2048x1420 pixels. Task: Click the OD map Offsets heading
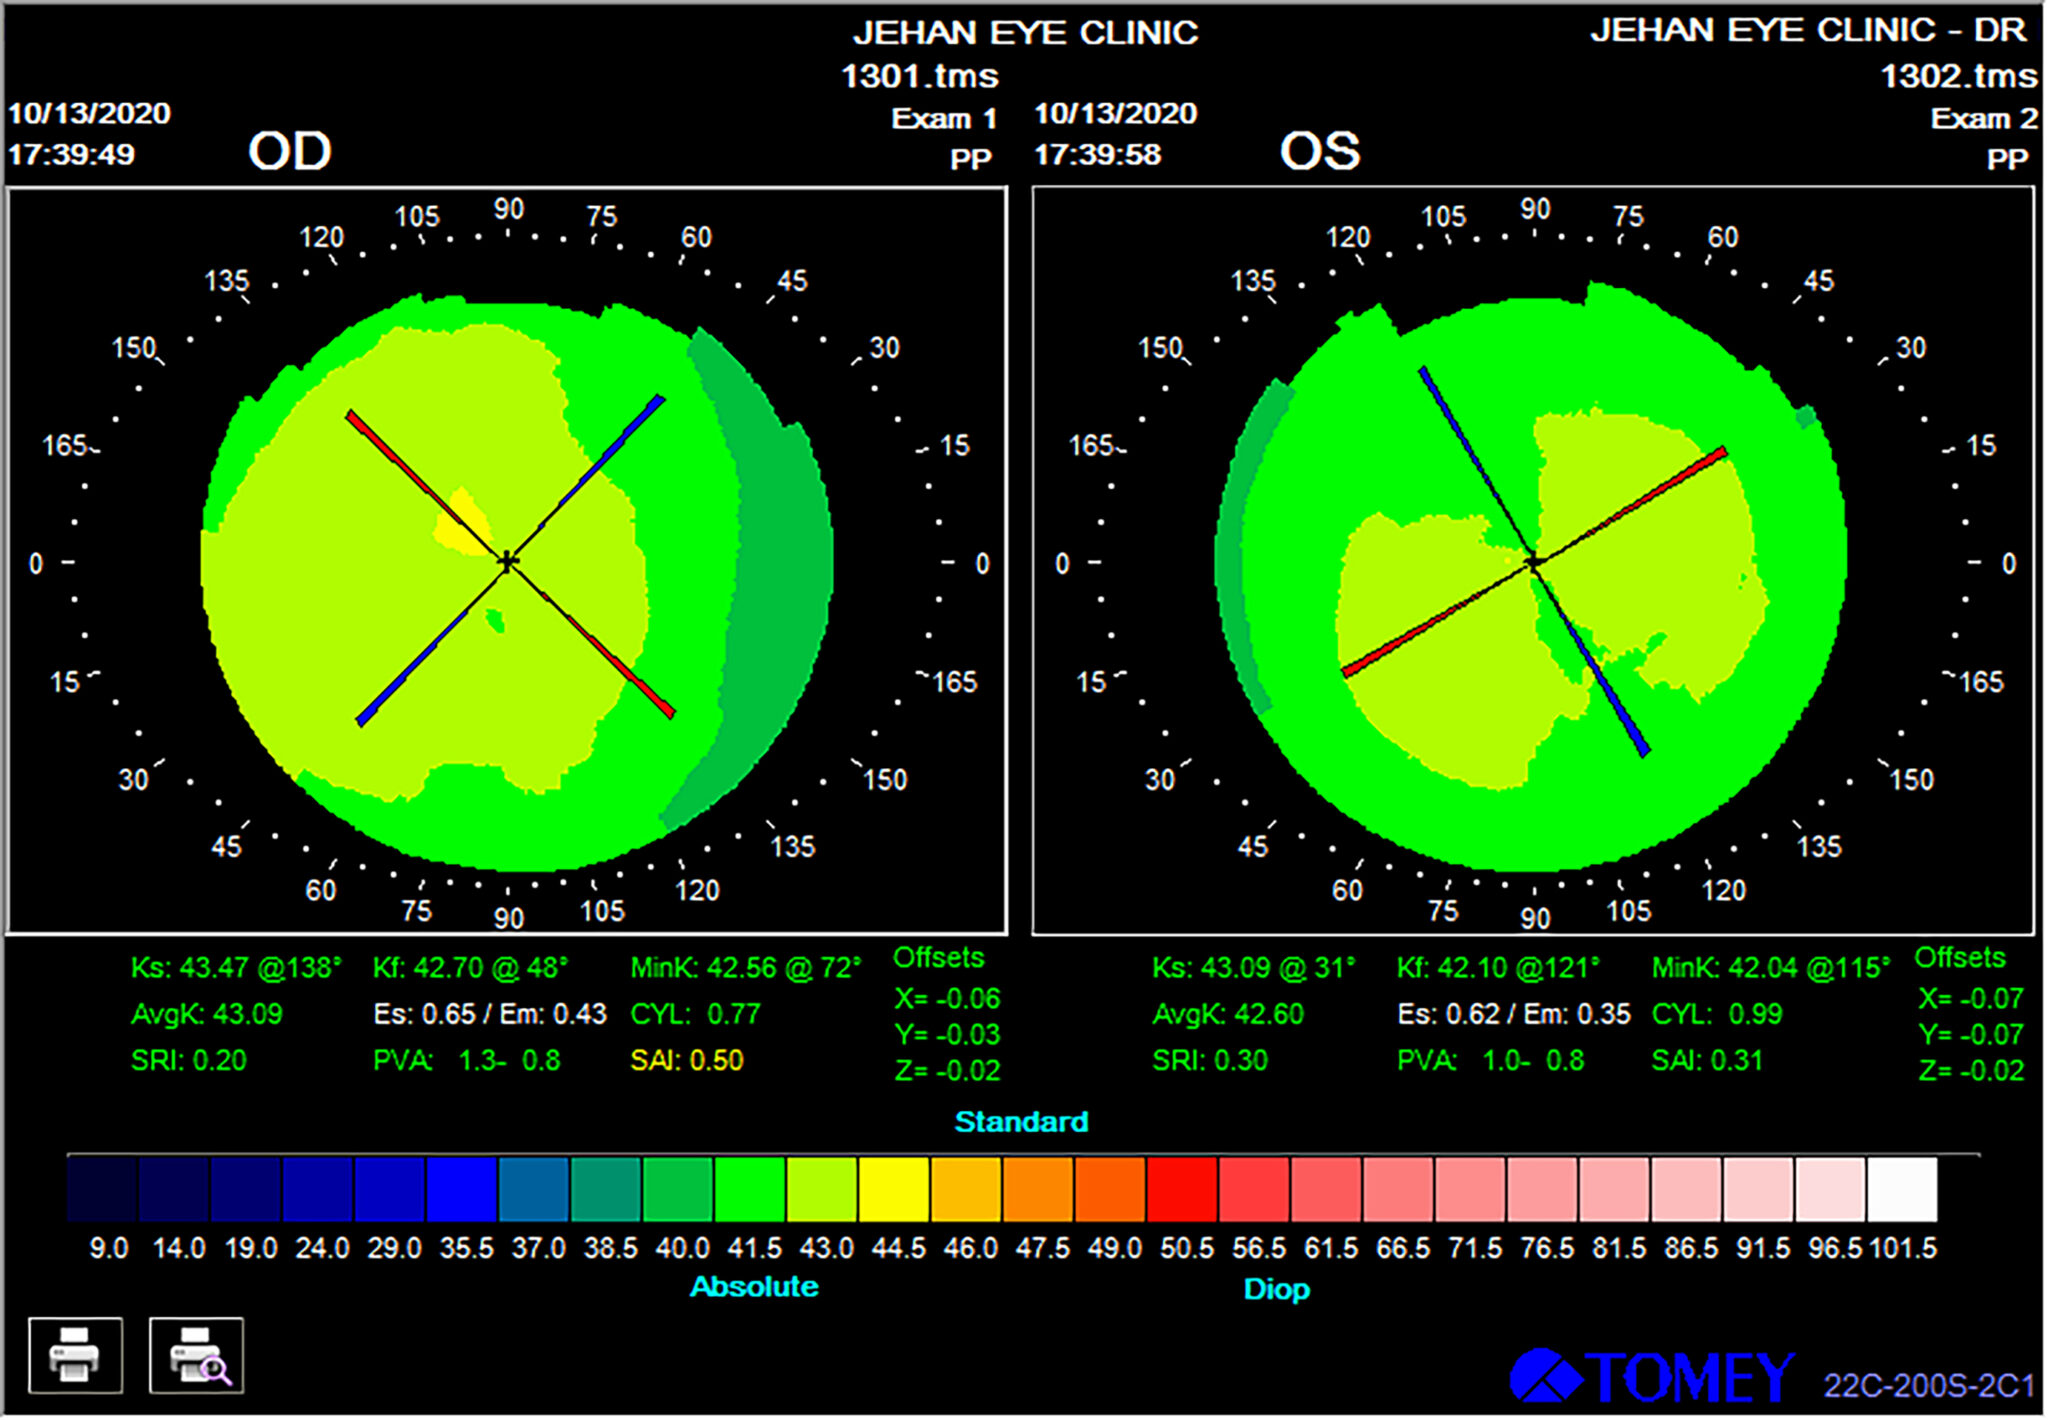point(939,958)
